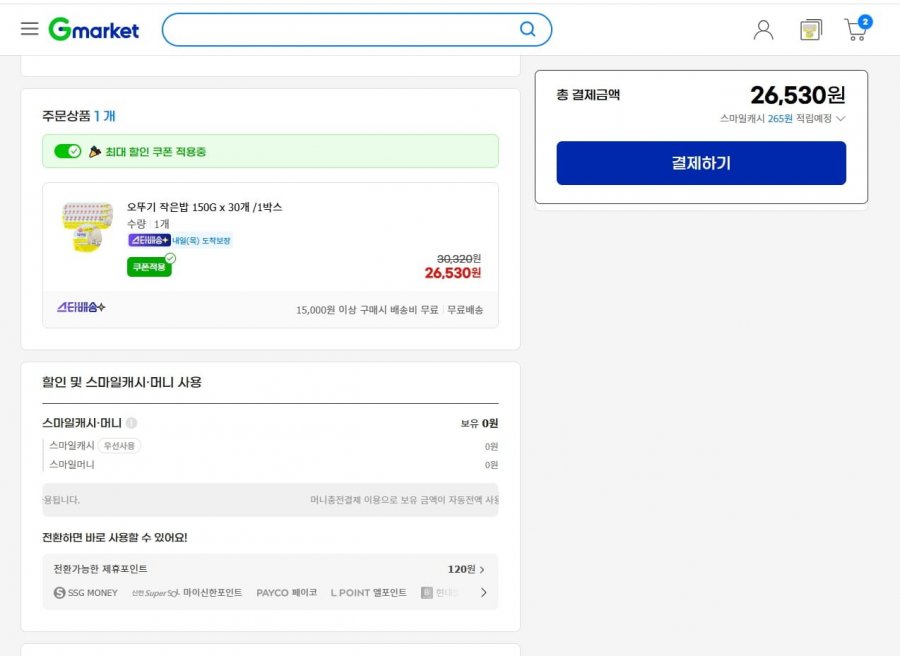Toggle the 최대 할인 쿠폰 적용중 switch
Image resolution: width=900 pixels, height=656 pixels.
pos(68,151)
